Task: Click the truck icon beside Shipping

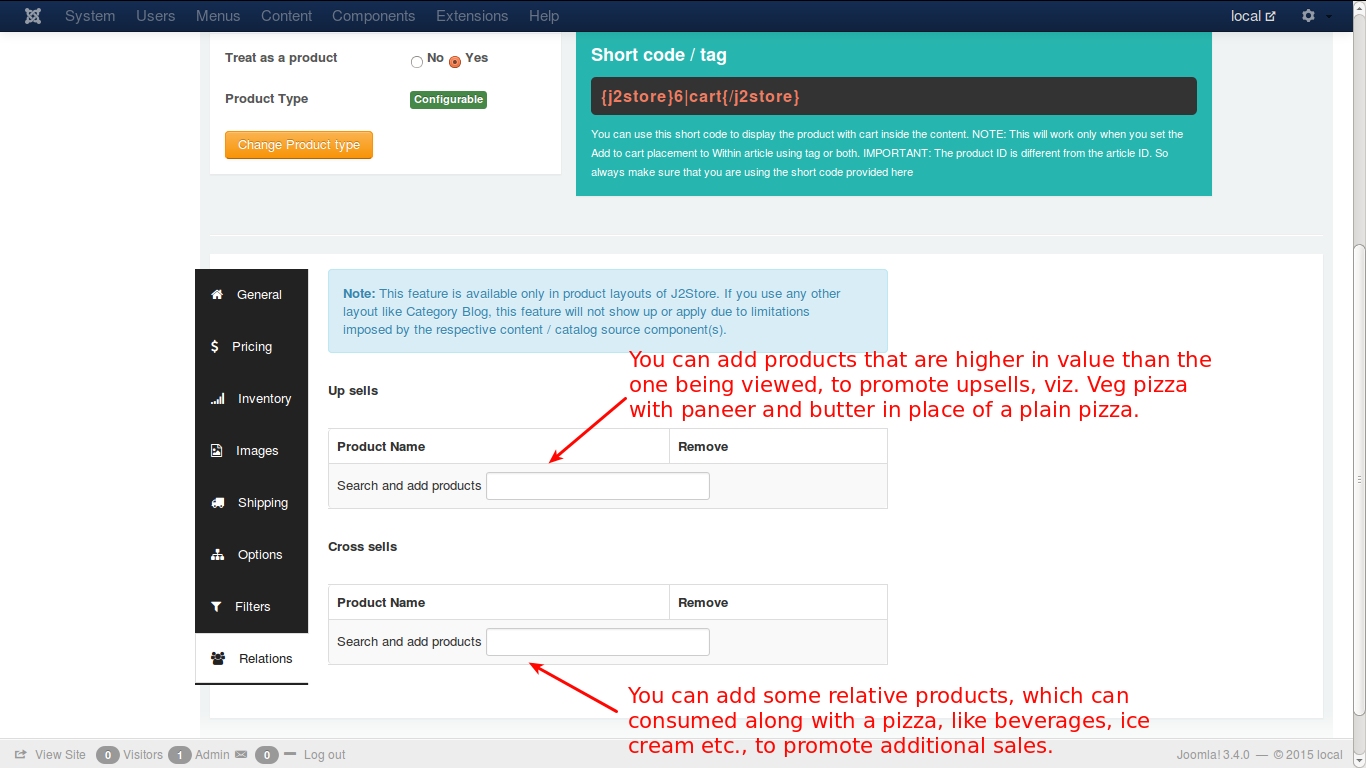Action: (217, 503)
